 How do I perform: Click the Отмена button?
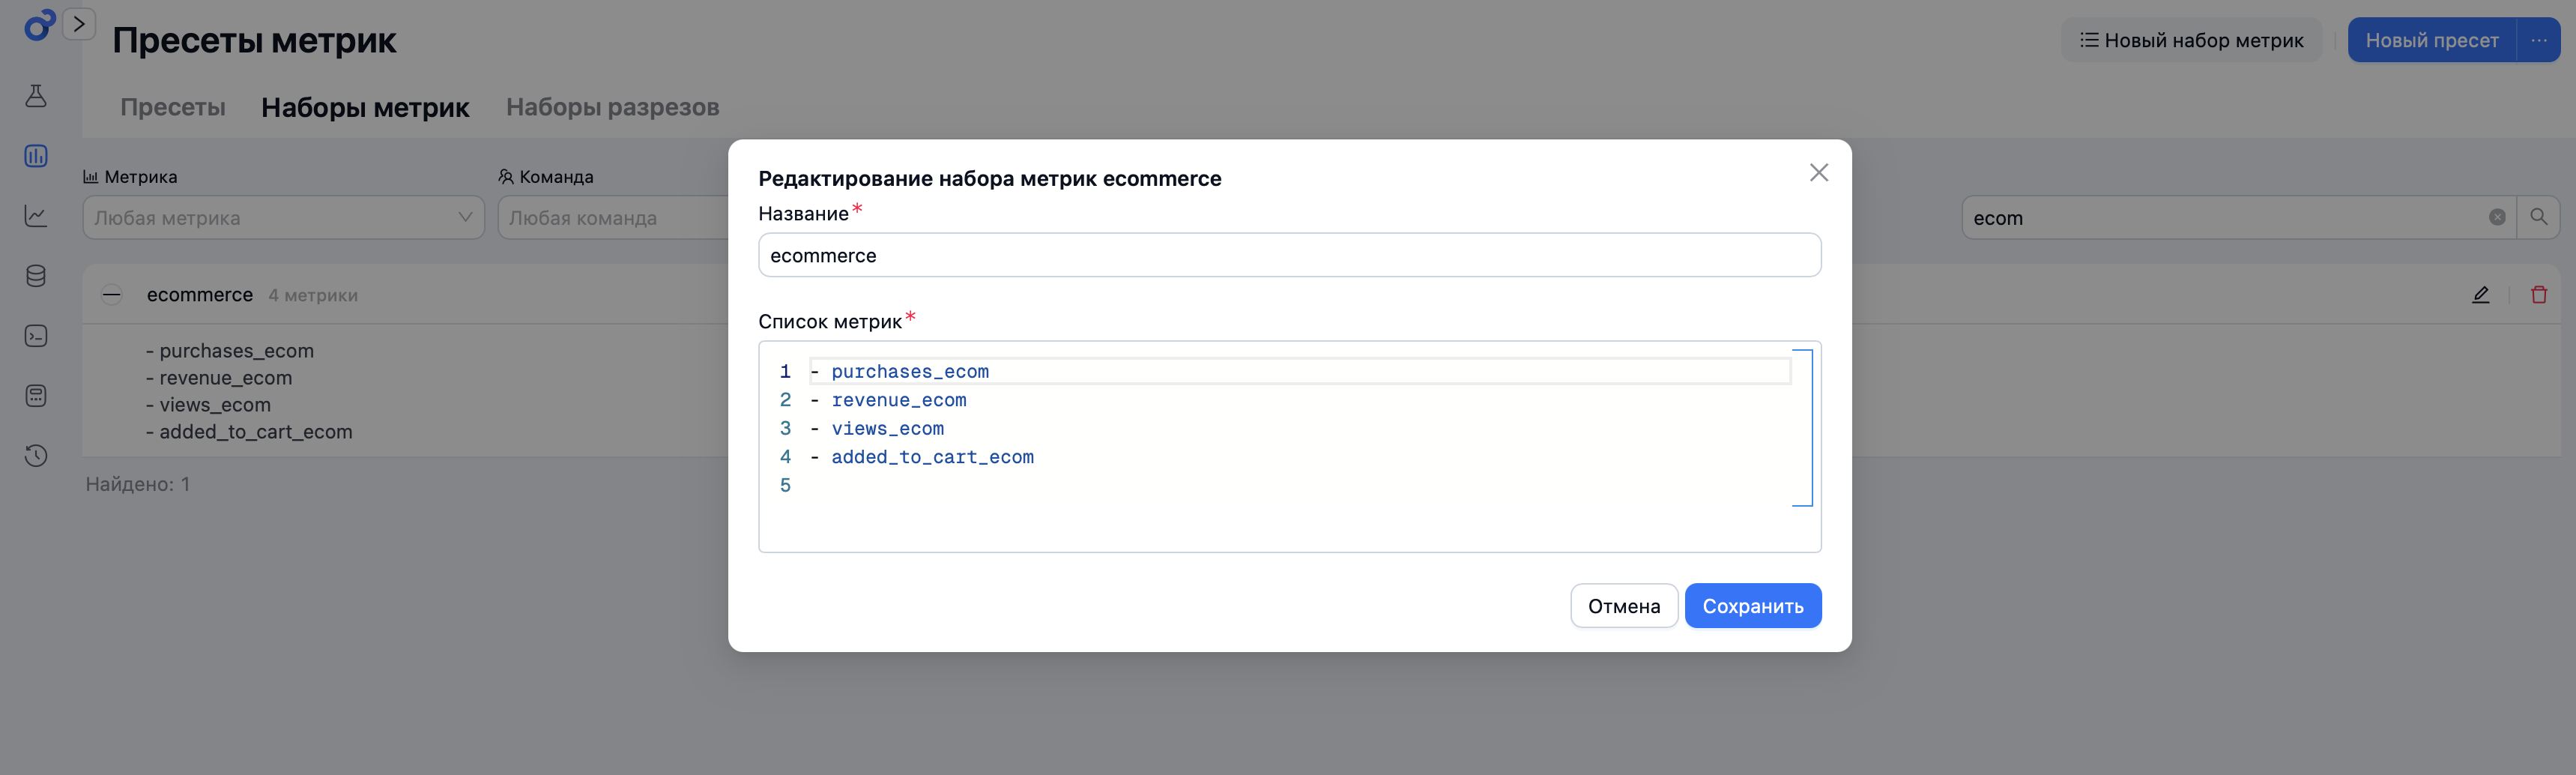(1624, 606)
